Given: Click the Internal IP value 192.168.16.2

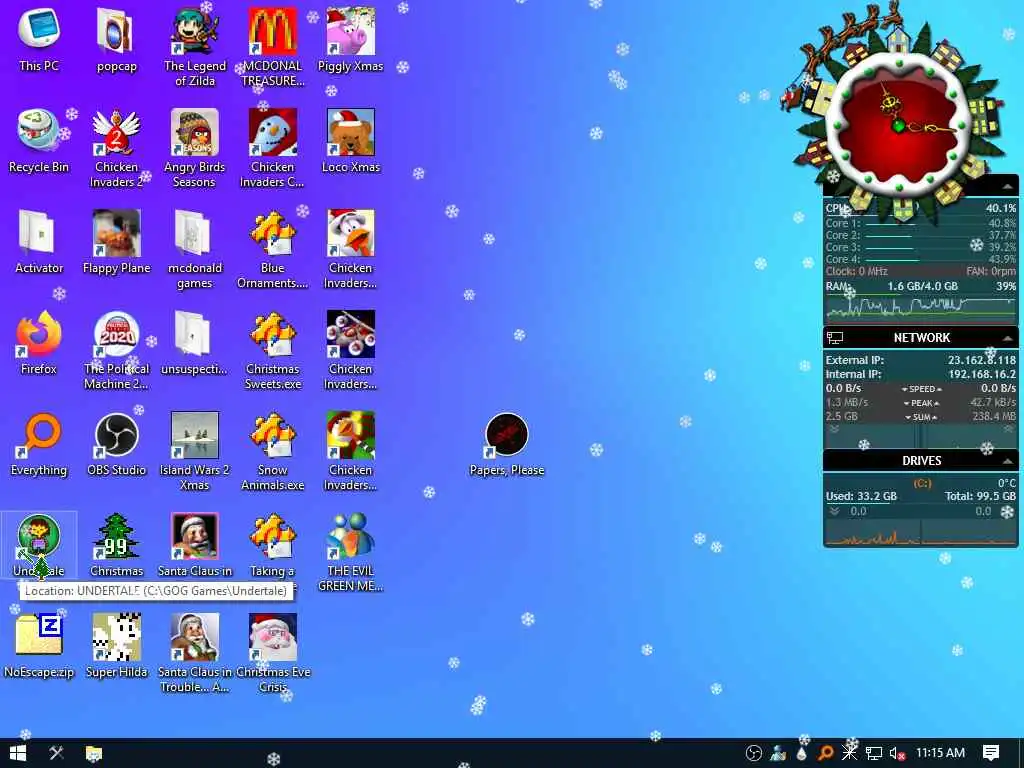Looking at the screenshot, I should [x=982, y=374].
